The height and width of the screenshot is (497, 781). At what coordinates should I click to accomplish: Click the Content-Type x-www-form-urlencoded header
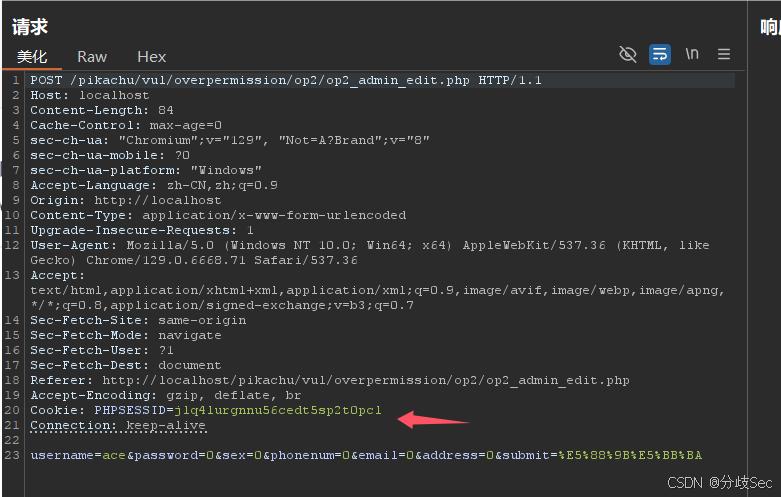click(218, 215)
